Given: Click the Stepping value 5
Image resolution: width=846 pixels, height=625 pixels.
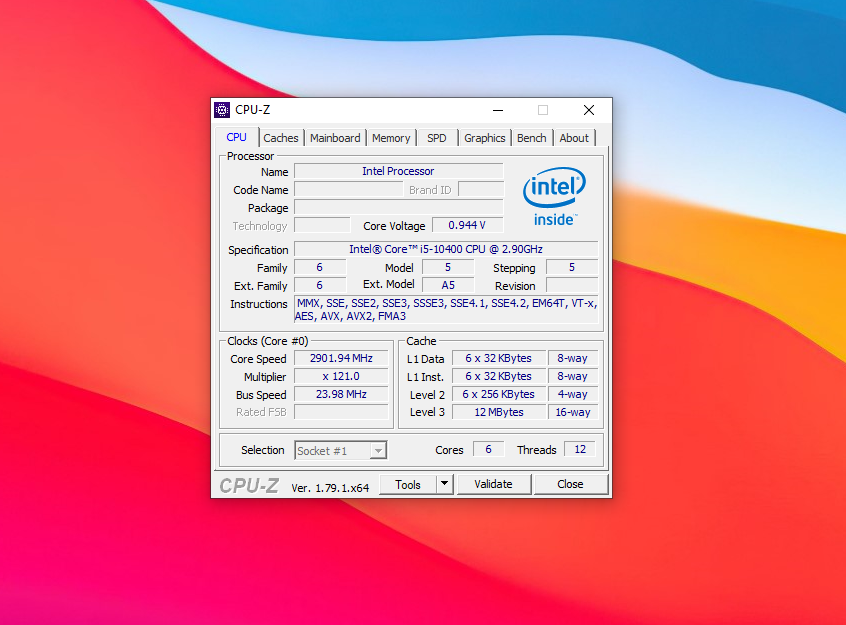Looking at the screenshot, I should [x=572, y=268].
